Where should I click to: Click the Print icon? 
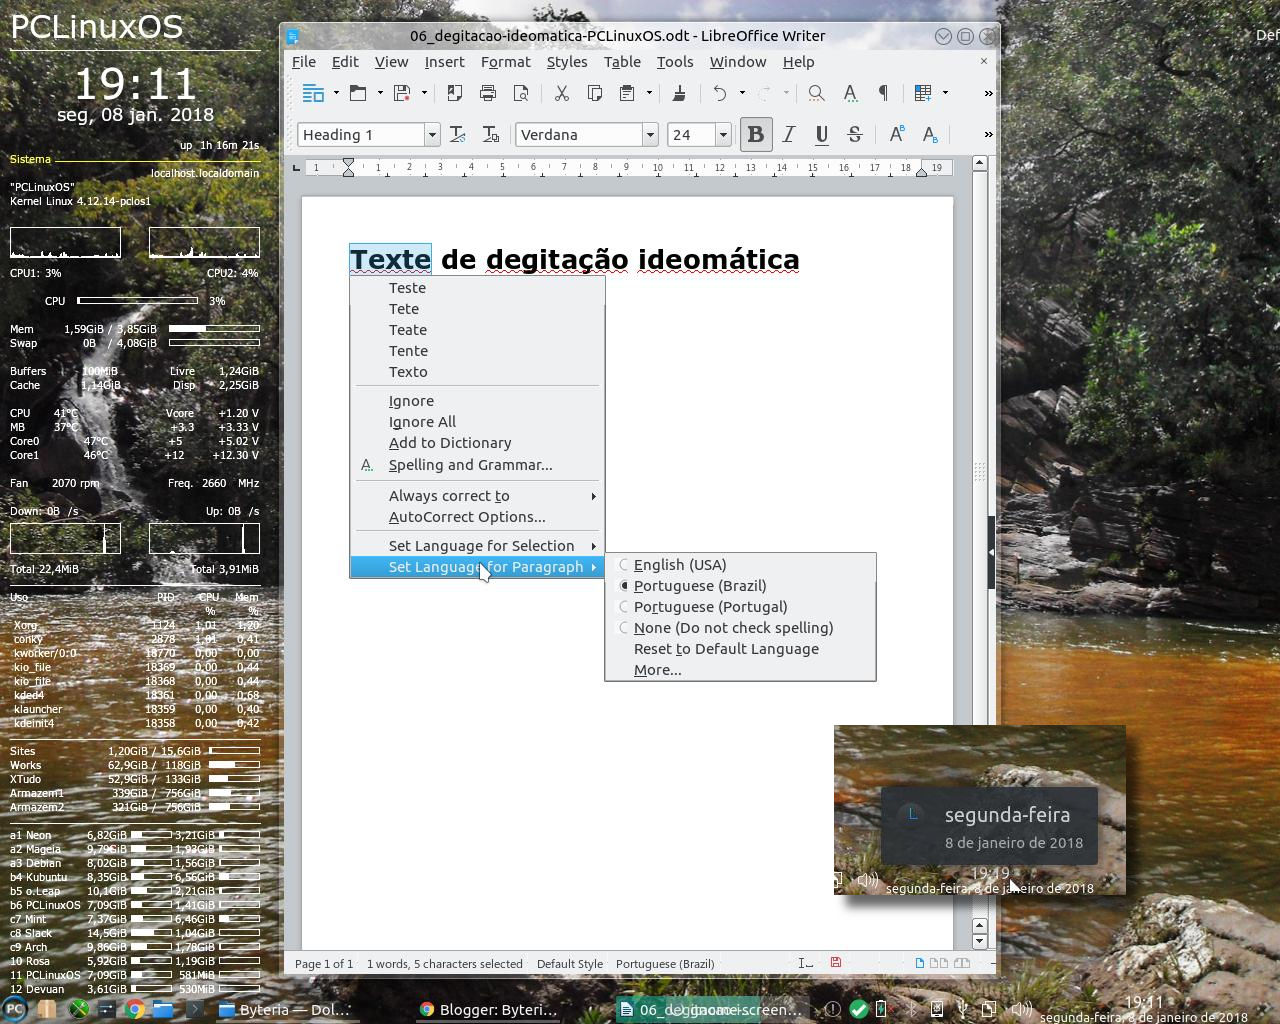coord(488,93)
